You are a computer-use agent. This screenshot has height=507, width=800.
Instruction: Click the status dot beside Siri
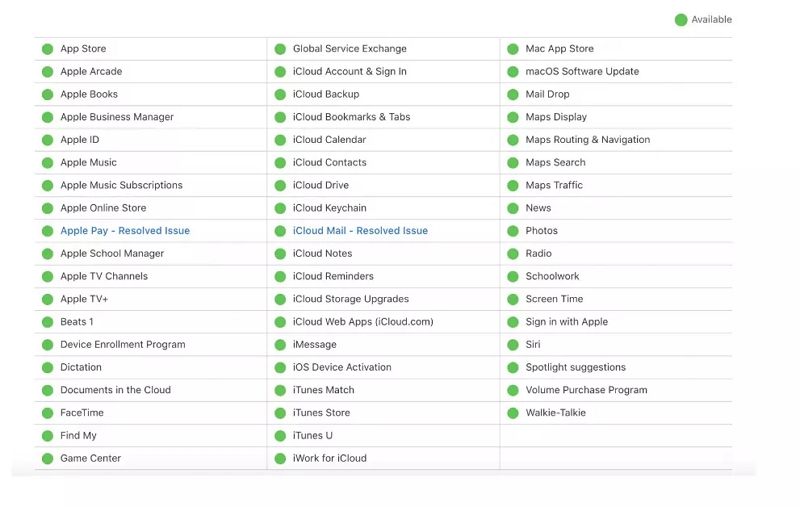pos(513,345)
